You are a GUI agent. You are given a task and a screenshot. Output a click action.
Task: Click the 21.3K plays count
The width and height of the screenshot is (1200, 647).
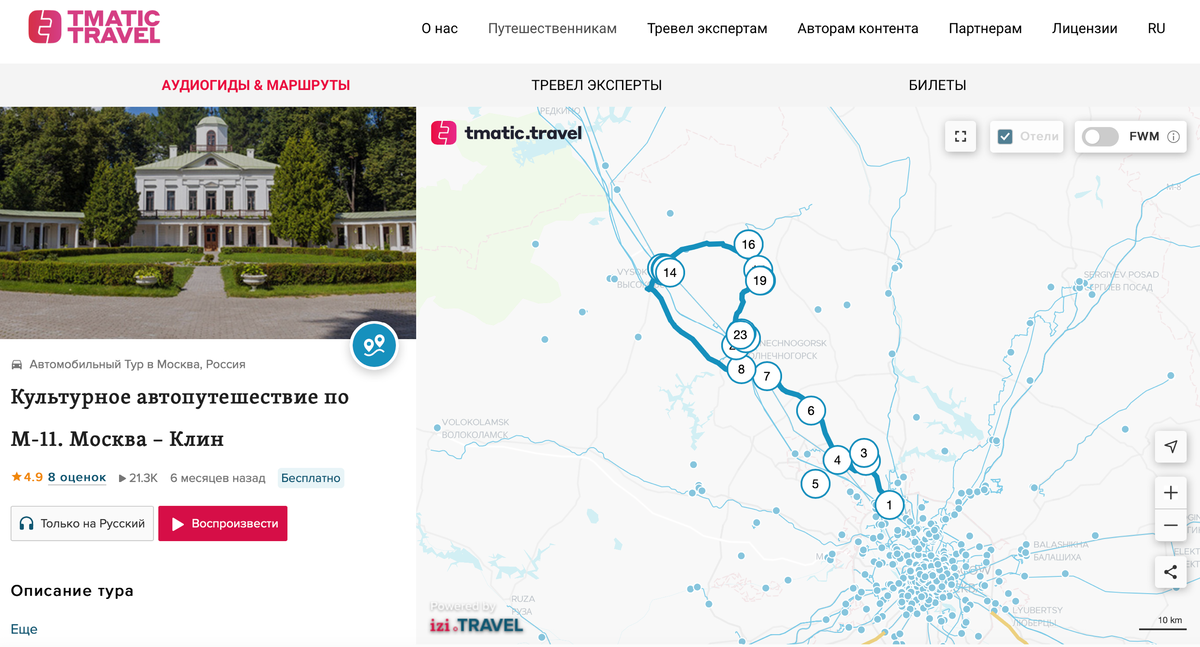pos(138,478)
